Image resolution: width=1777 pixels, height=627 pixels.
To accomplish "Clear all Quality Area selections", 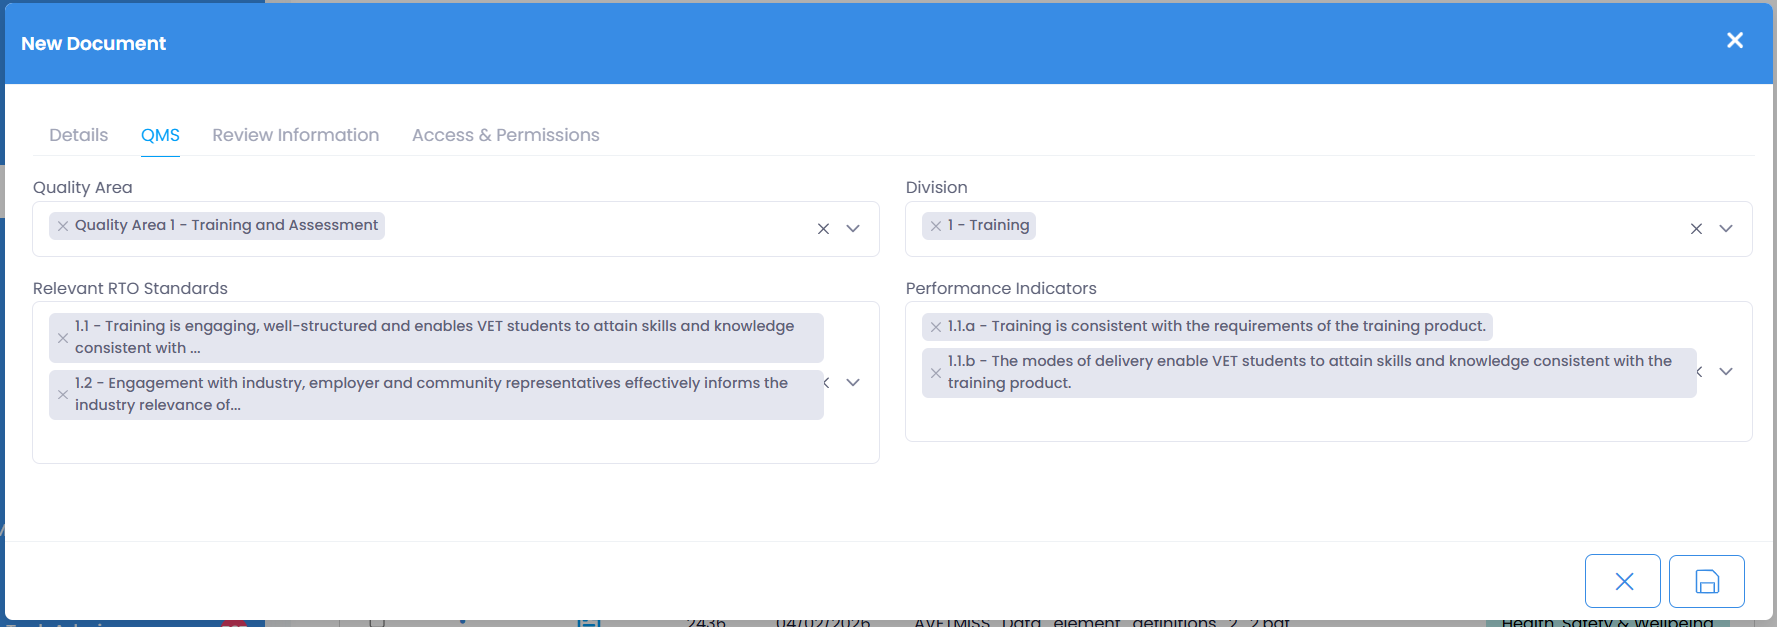I will 823,229.
